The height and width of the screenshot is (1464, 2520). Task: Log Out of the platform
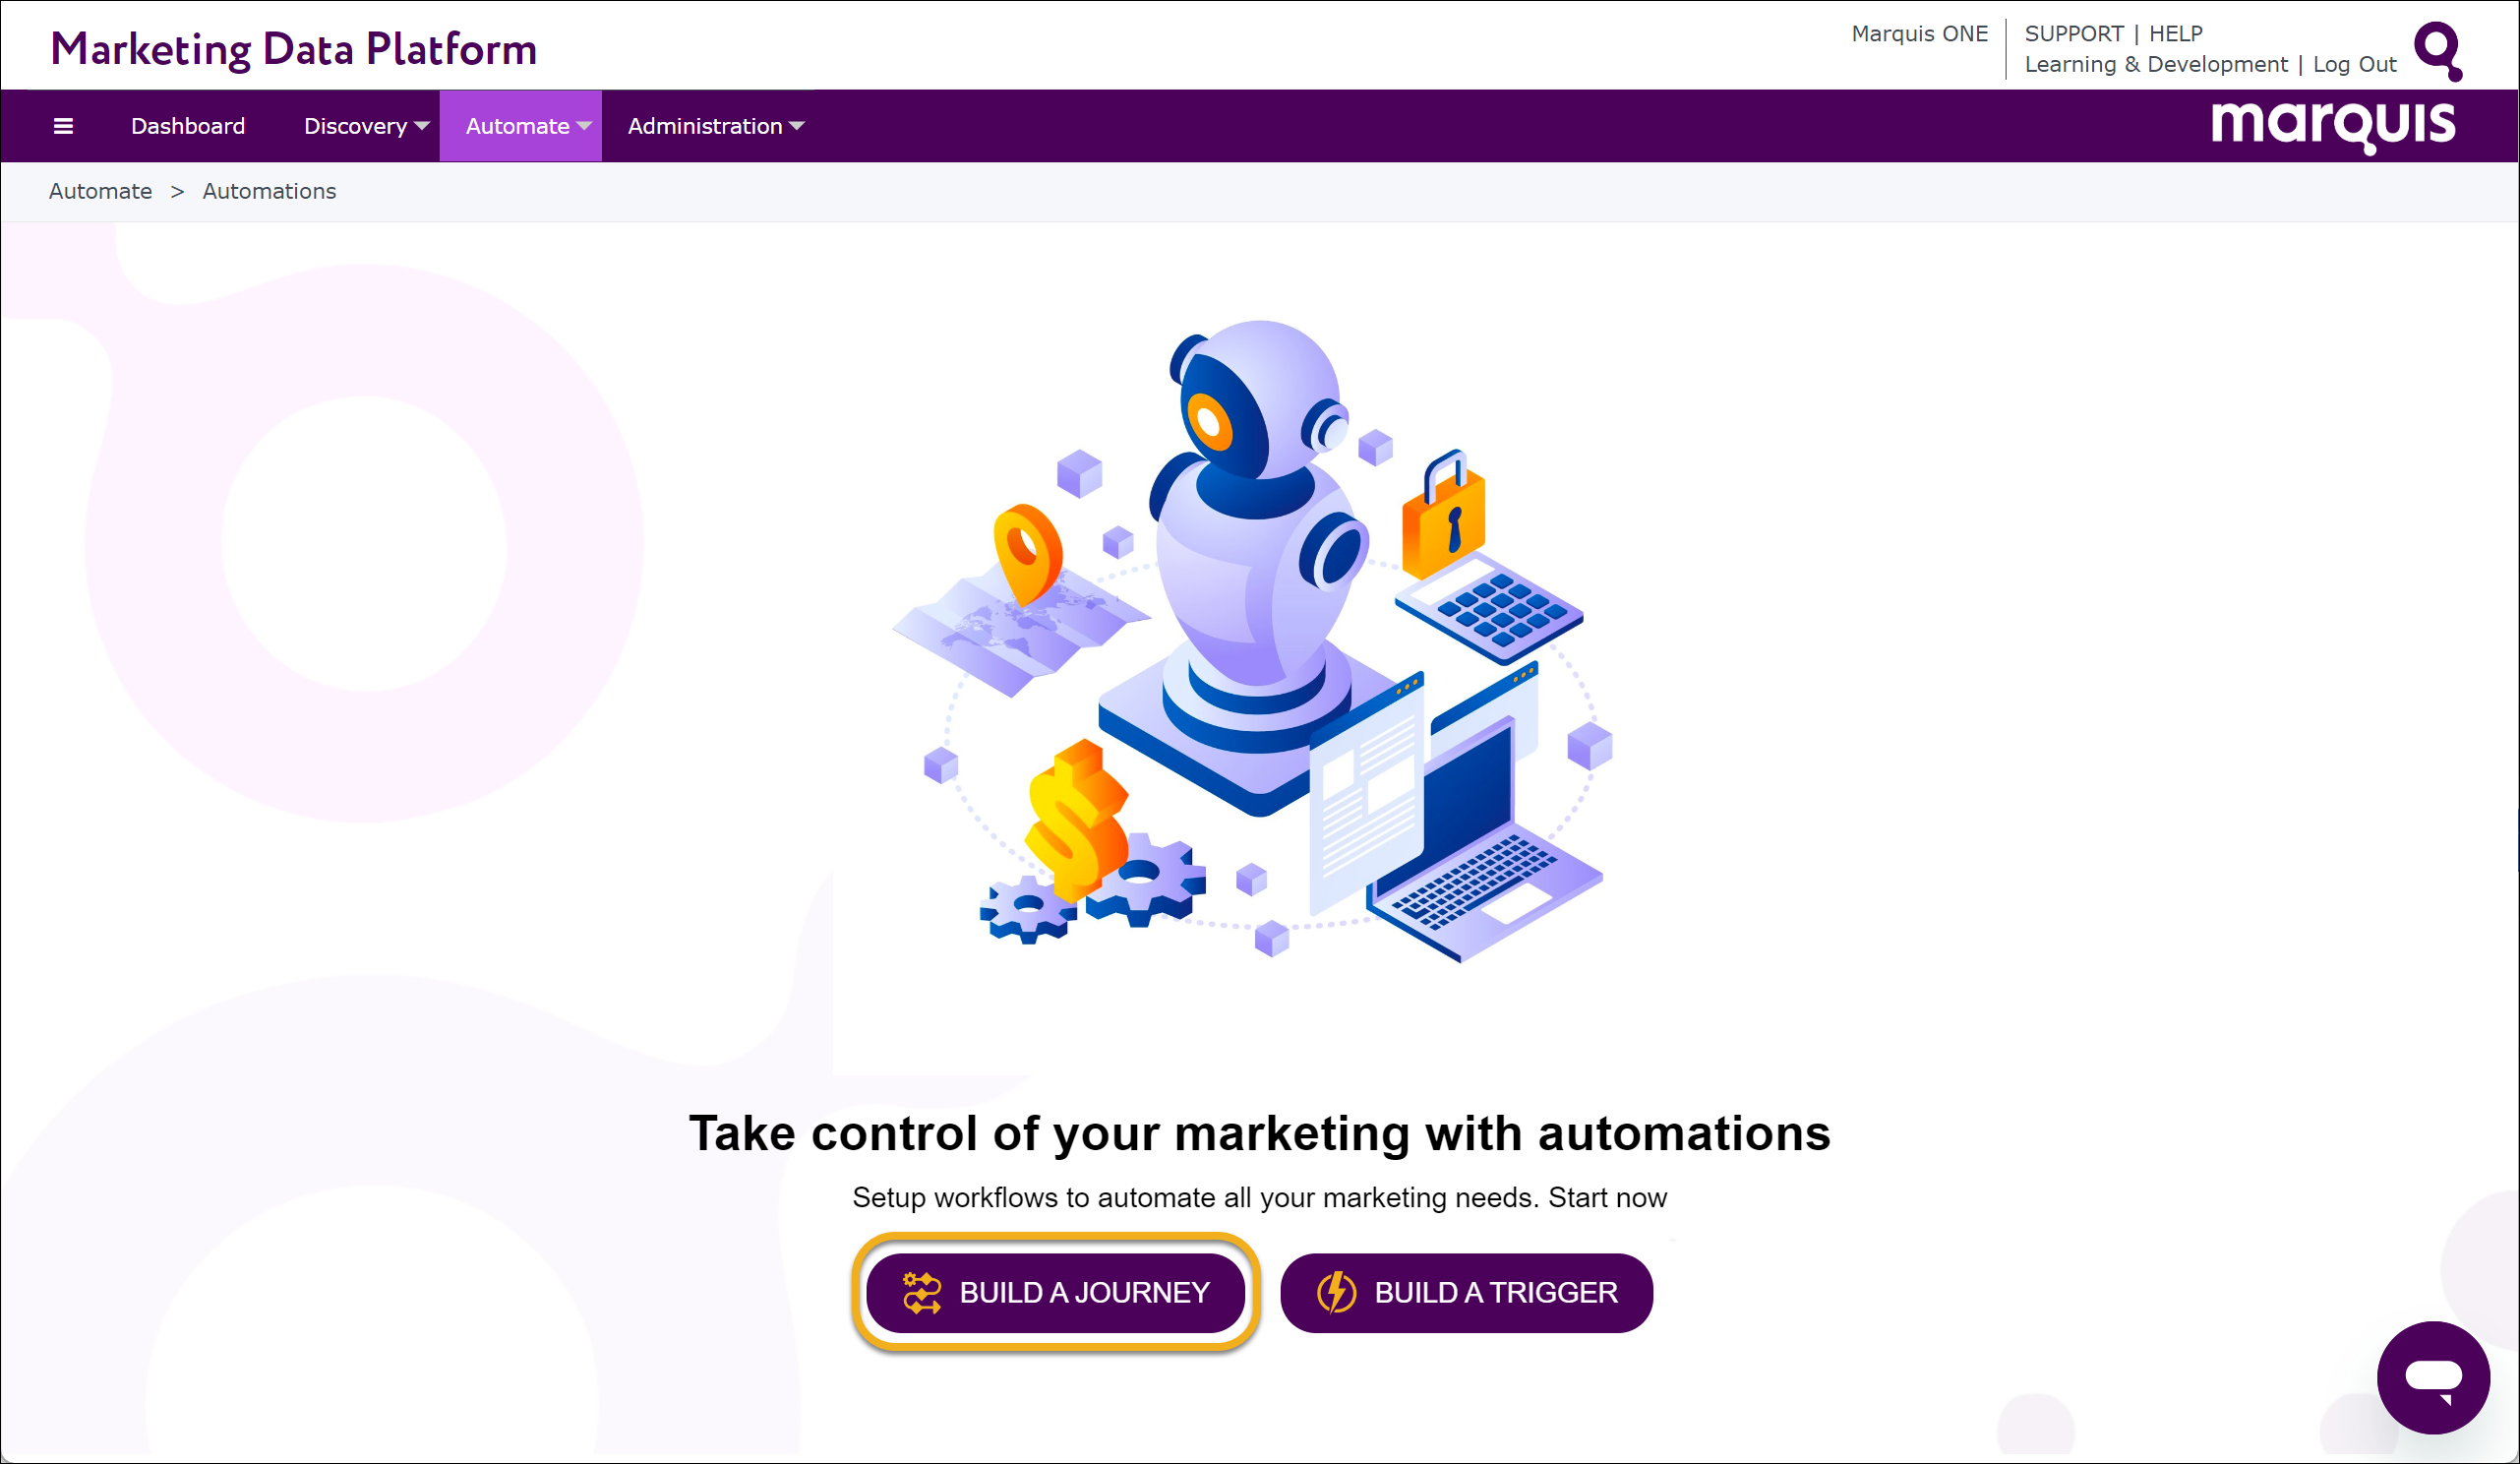tap(2355, 65)
